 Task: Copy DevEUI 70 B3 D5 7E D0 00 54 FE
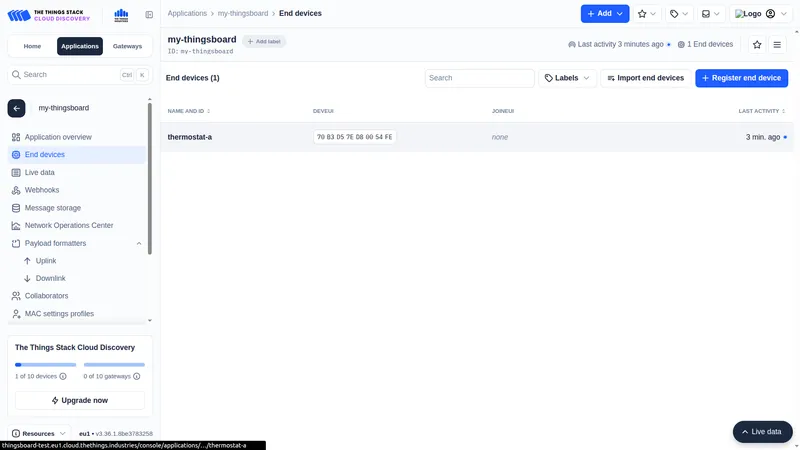coord(355,137)
